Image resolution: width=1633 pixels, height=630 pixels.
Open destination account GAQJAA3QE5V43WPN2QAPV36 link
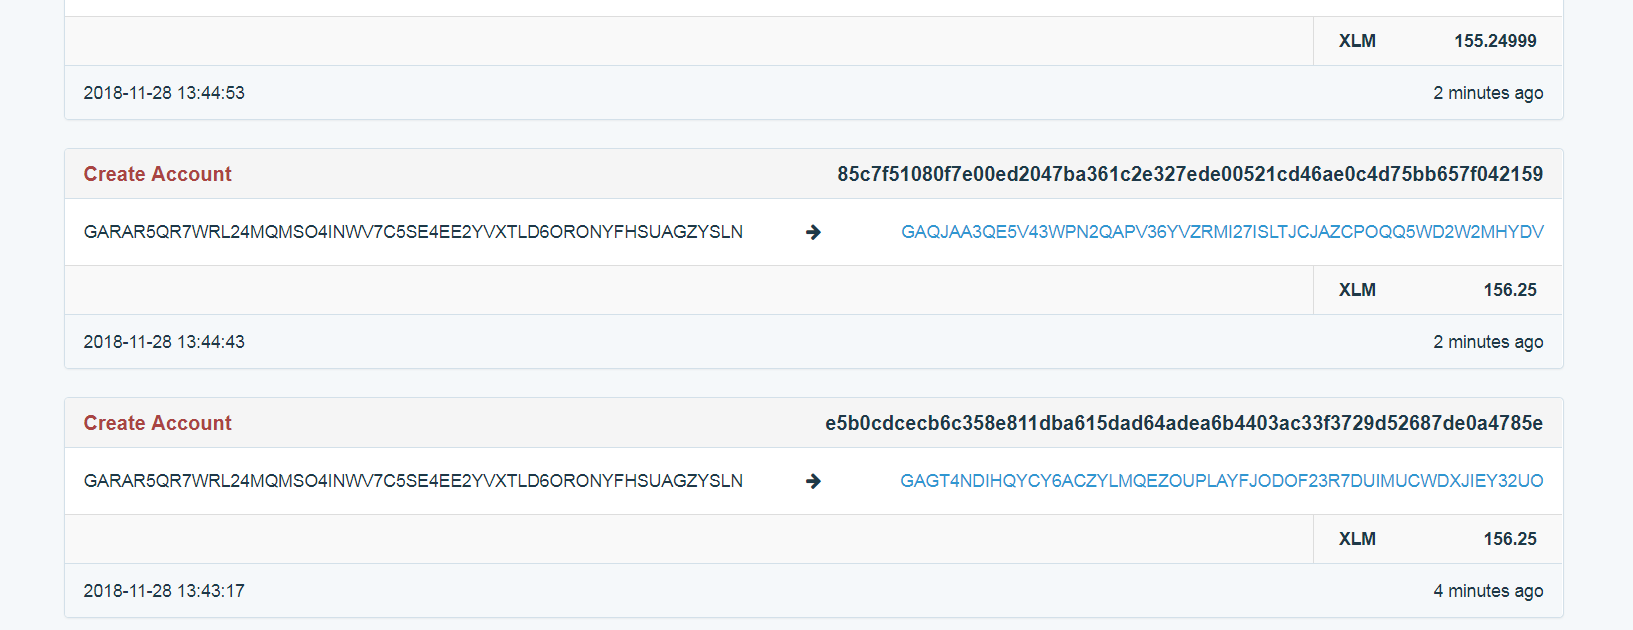point(1222,232)
